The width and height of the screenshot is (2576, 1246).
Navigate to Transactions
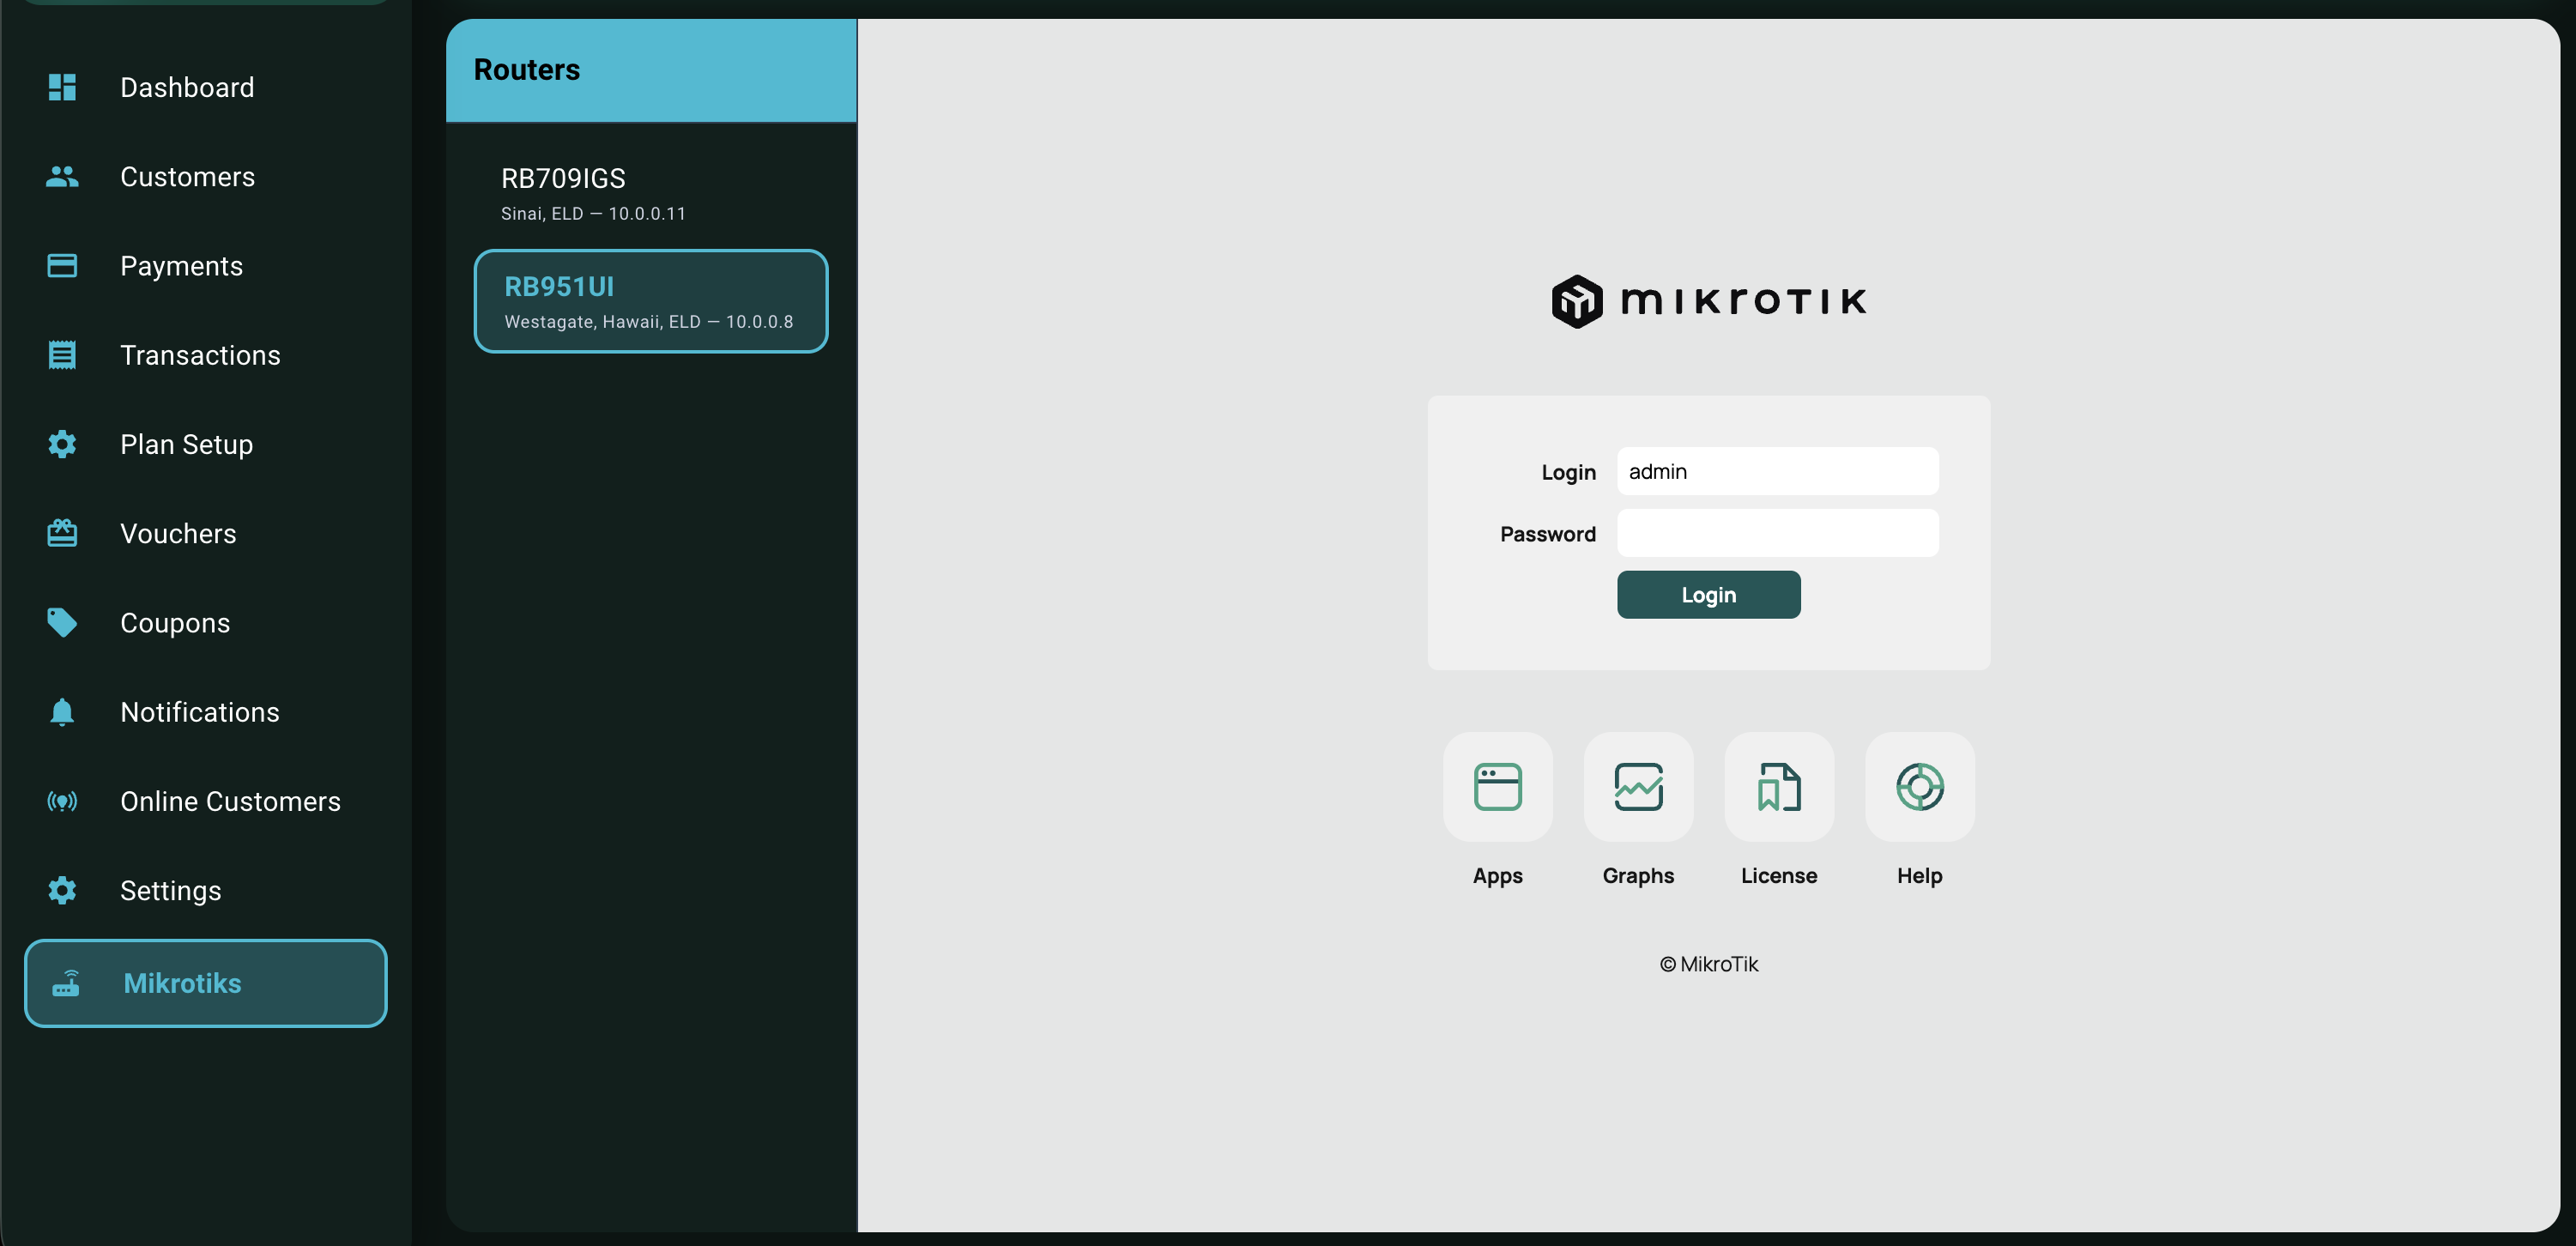(200, 355)
